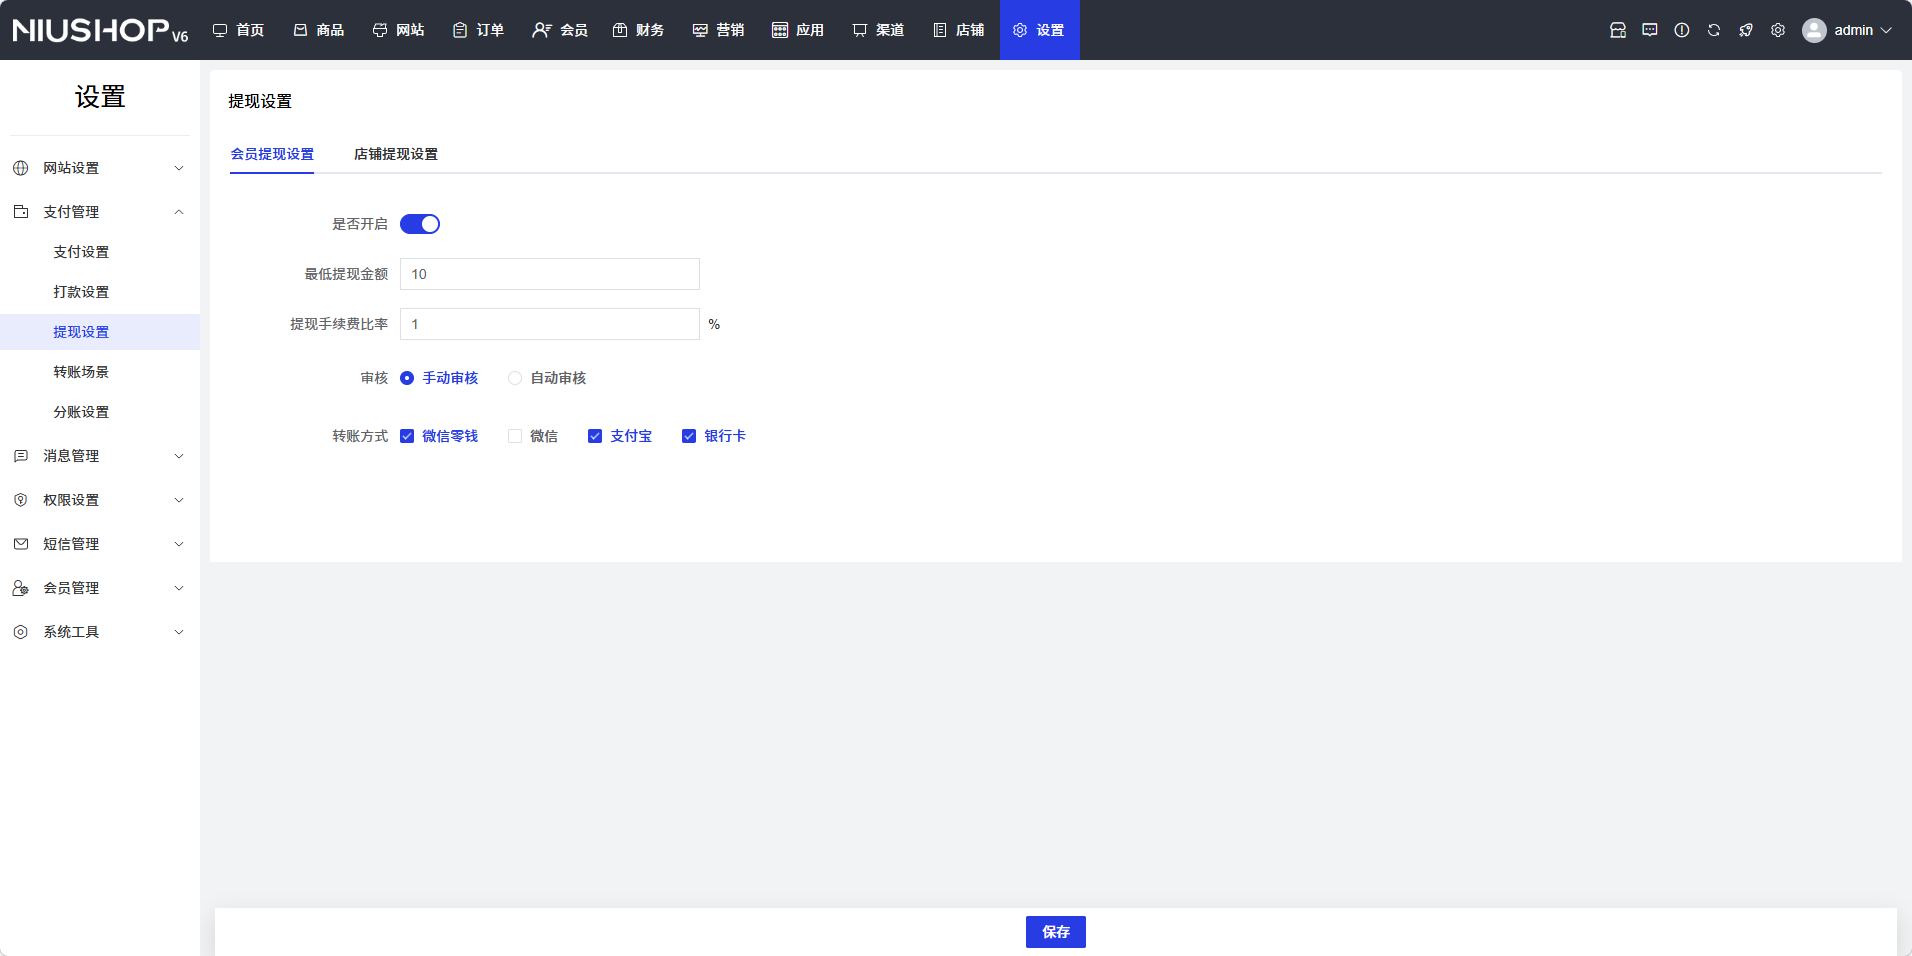
Task: Open the 订单 top menu
Action: 478,30
